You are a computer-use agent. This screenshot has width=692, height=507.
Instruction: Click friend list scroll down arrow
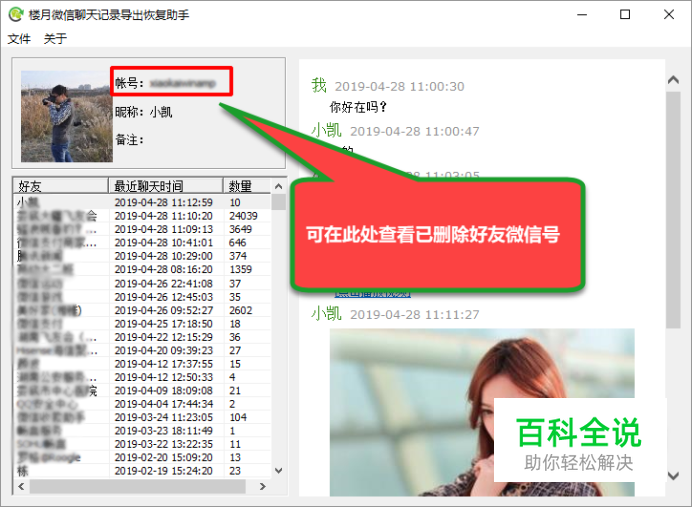(278, 470)
